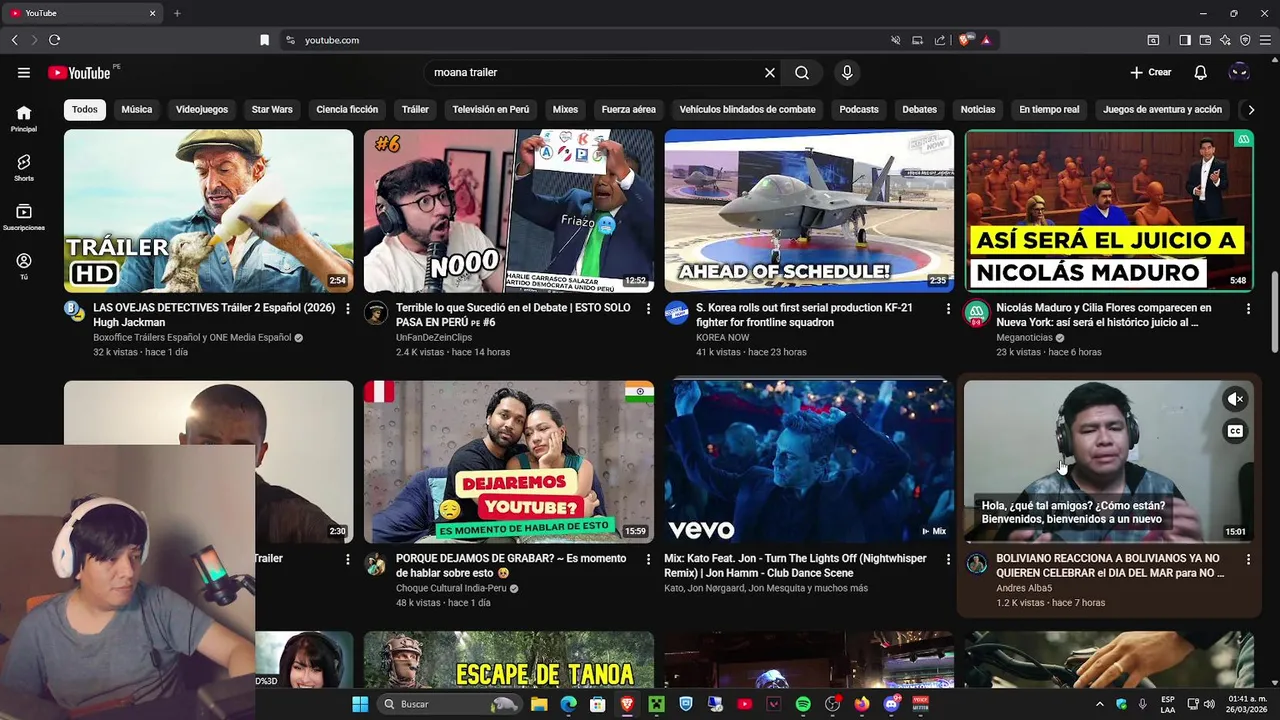Open the YouTube guide hamburger menu
Image resolution: width=1280 pixels, height=720 pixels.
pos(24,72)
